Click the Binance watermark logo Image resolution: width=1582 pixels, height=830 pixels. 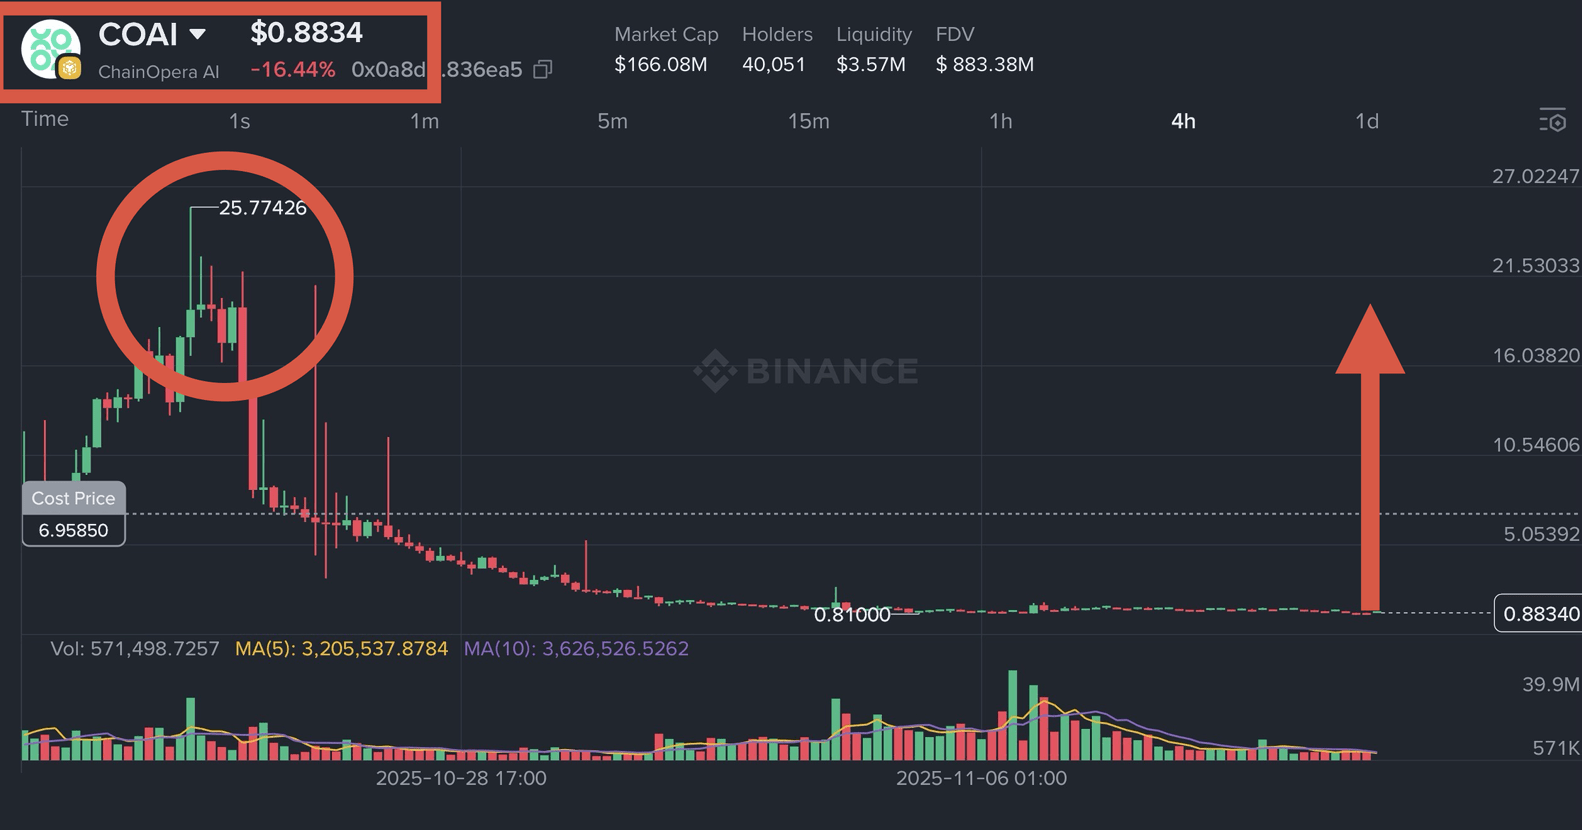pyautogui.click(x=806, y=371)
